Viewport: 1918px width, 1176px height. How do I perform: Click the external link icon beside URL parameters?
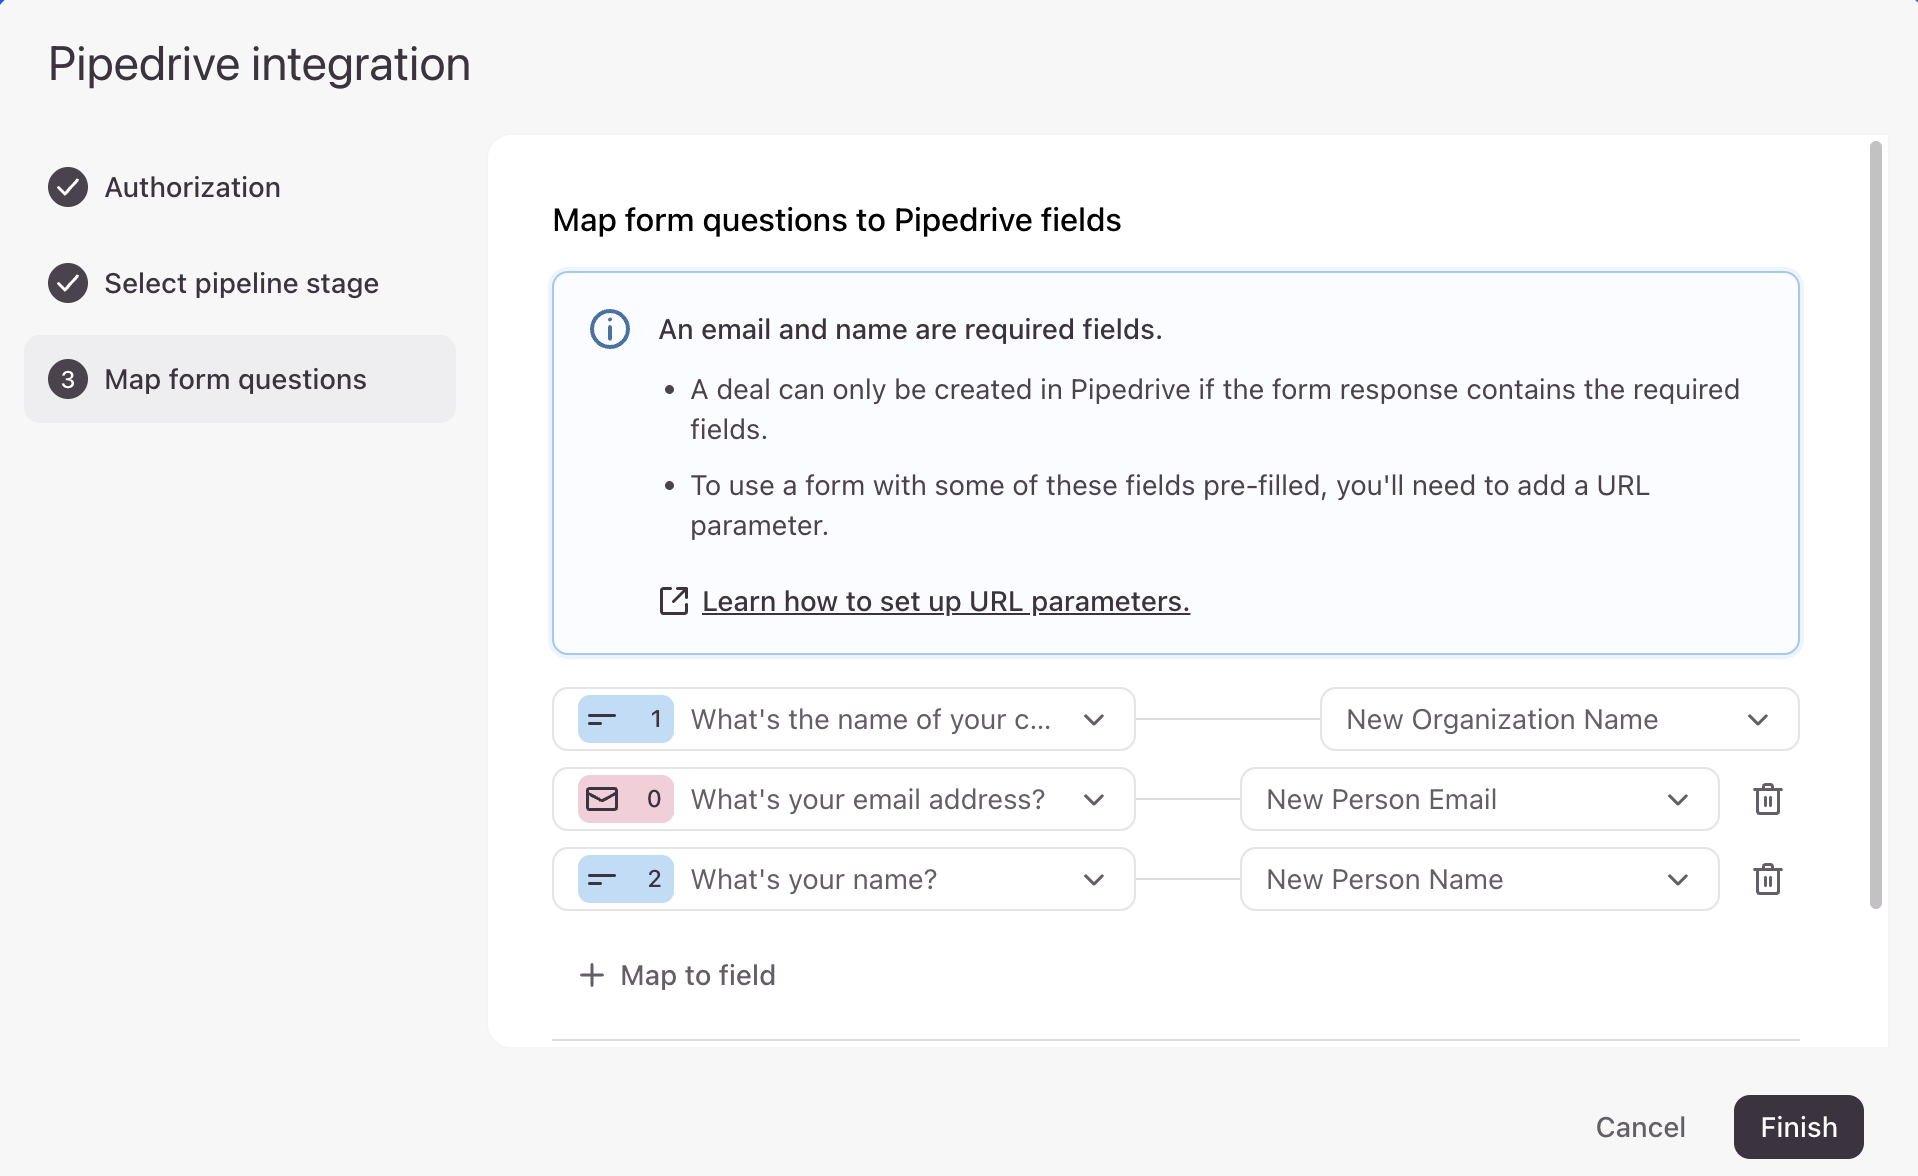[674, 601]
